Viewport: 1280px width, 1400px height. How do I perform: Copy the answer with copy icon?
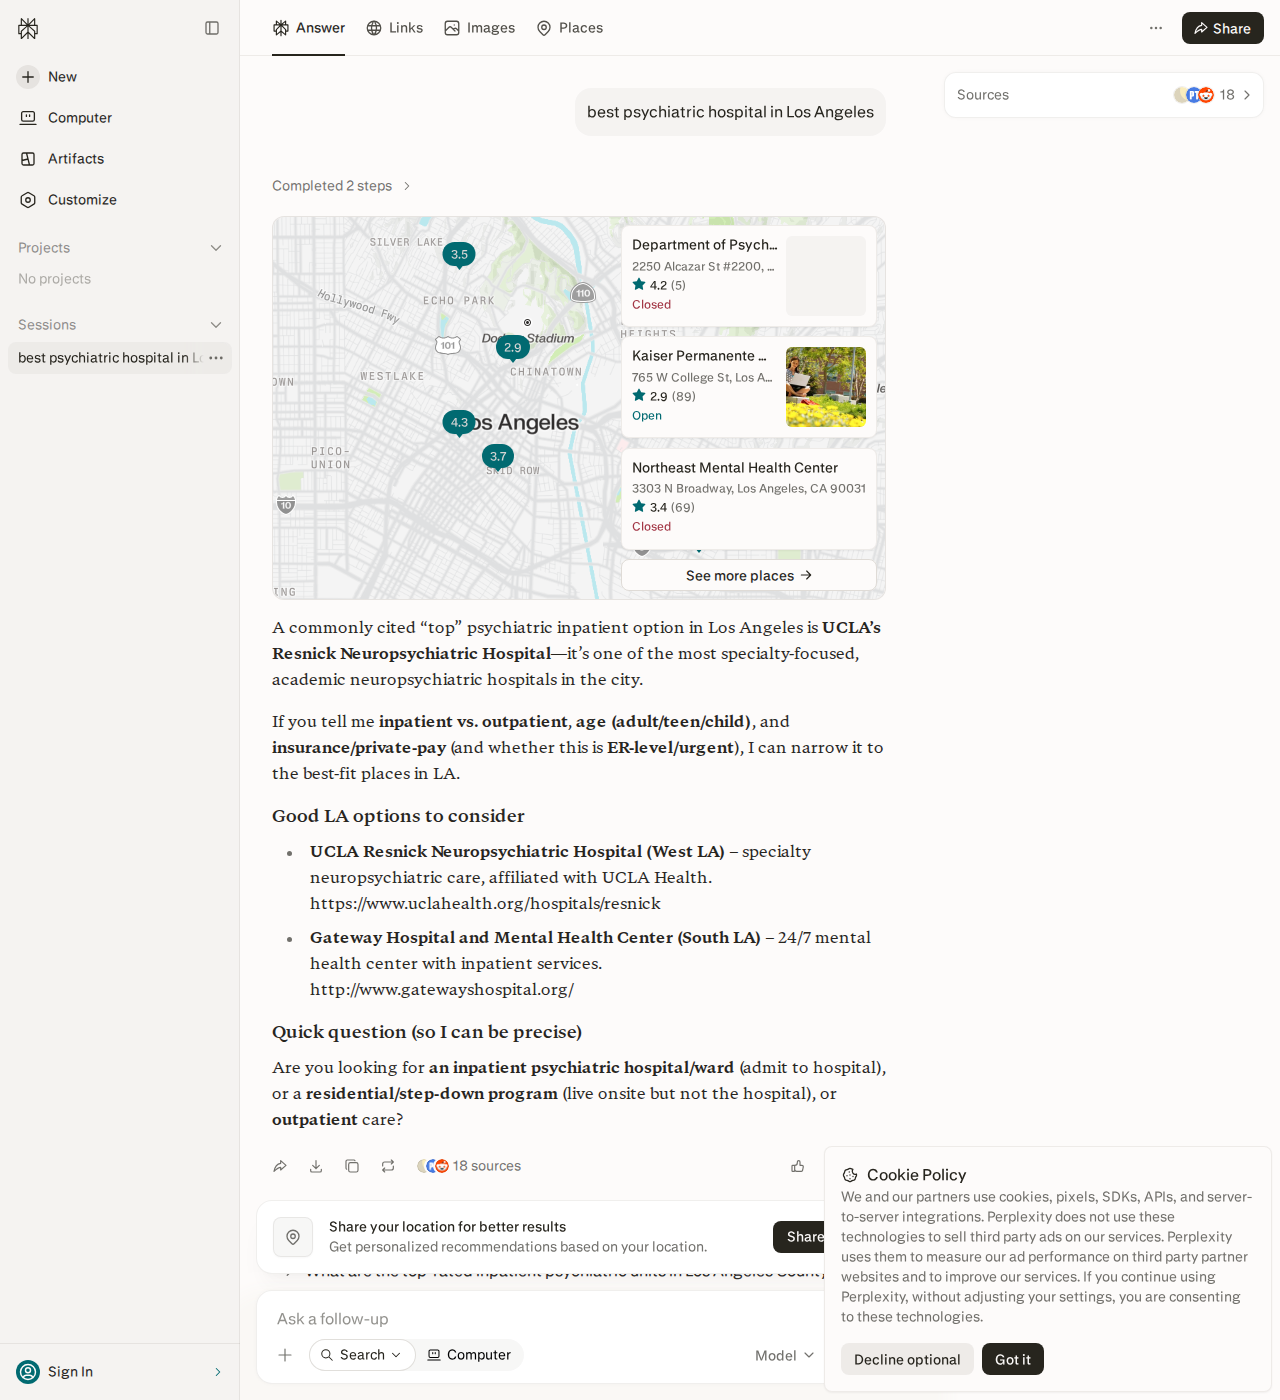click(x=352, y=1166)
